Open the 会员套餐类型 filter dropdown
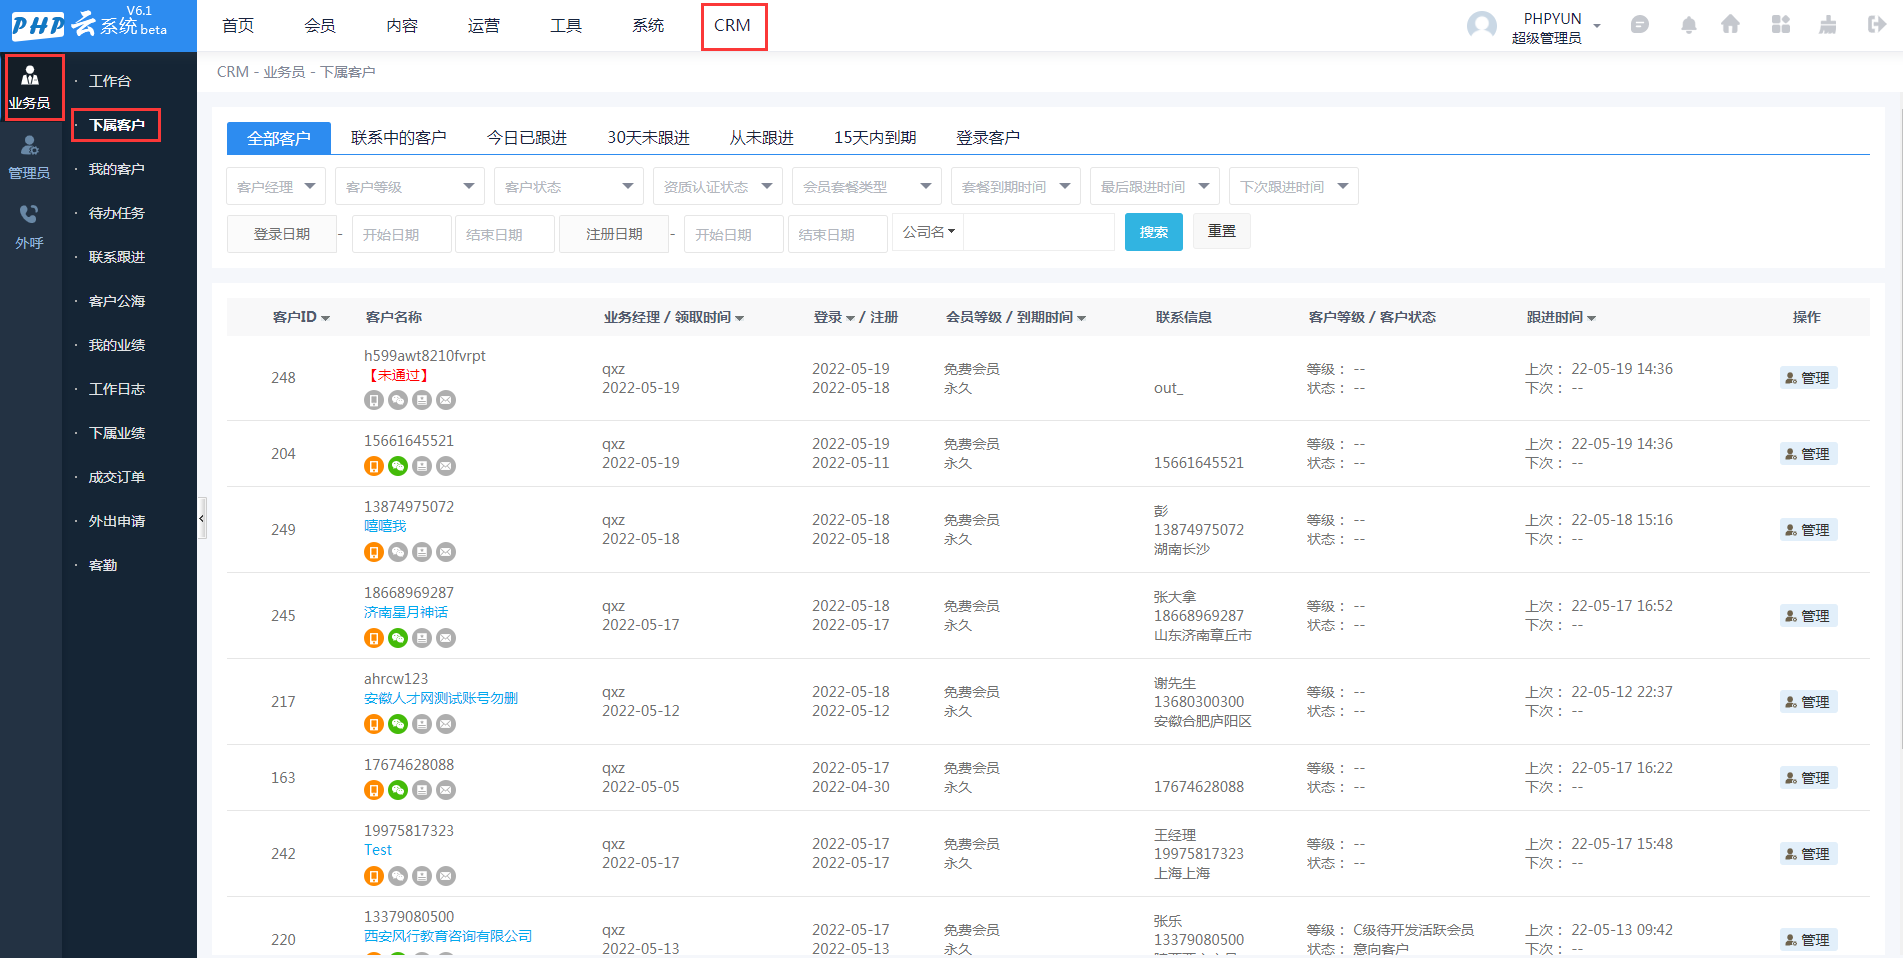Screen dimensions: 1903x958 [867, 186]
